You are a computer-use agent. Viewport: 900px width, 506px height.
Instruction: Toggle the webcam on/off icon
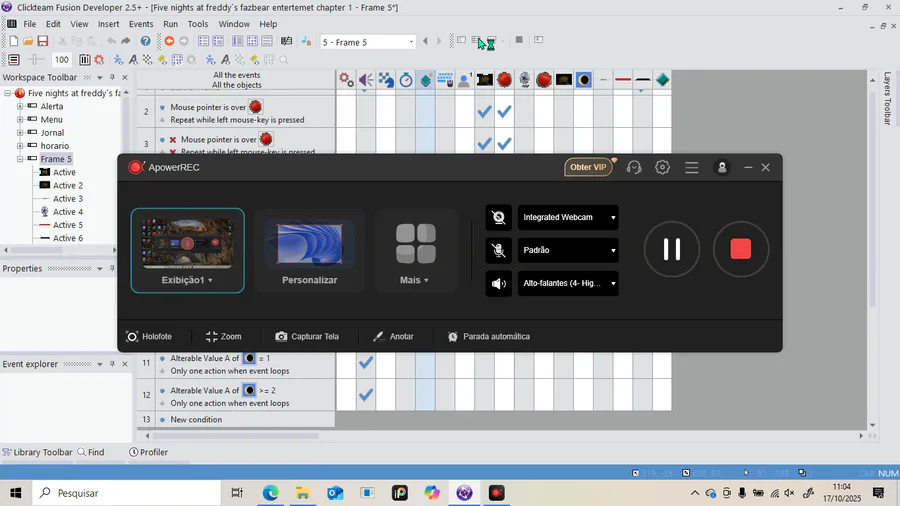click(x=498, y=217)
